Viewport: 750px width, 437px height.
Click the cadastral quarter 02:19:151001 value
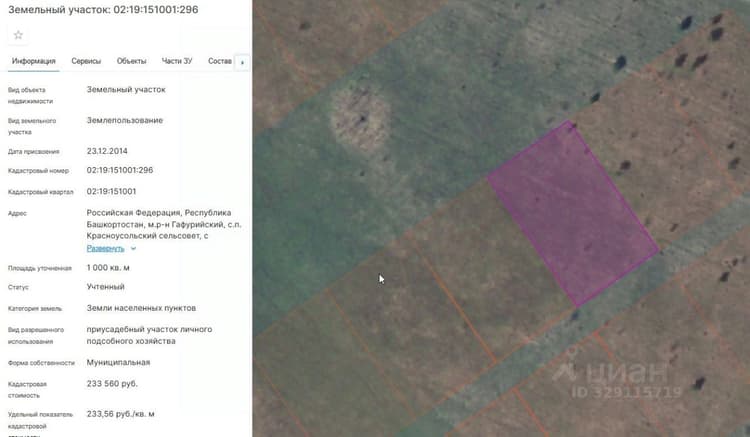(x=111, y=191)
